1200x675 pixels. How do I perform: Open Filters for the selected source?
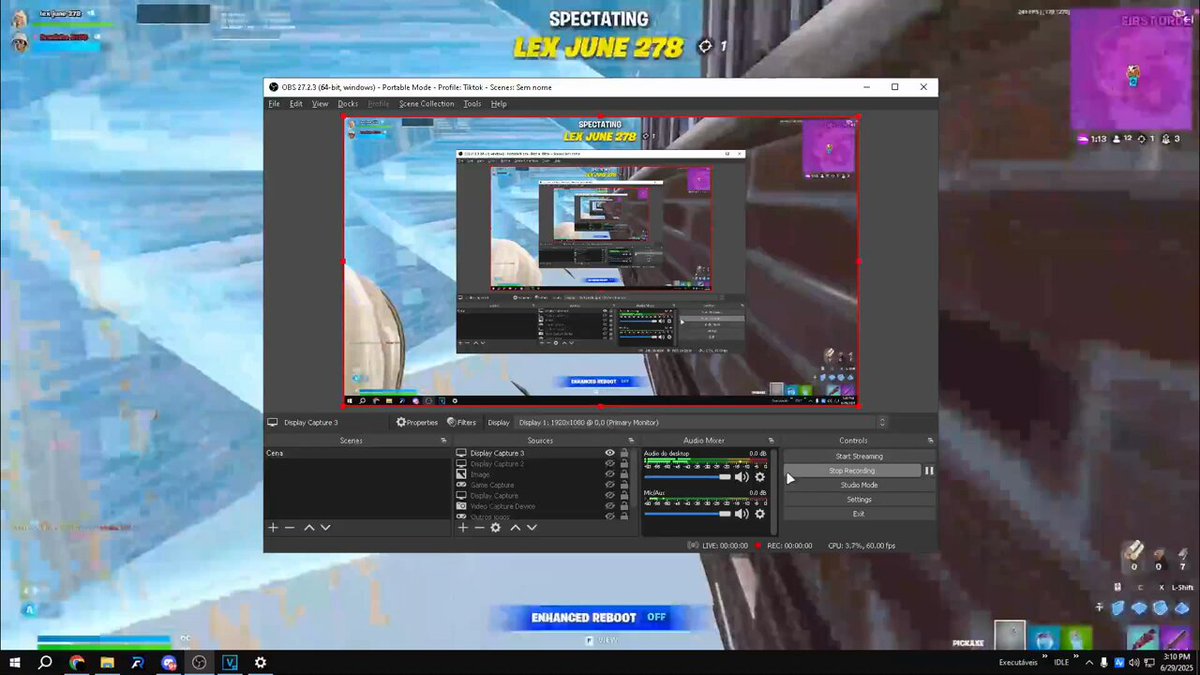(461, 422)
